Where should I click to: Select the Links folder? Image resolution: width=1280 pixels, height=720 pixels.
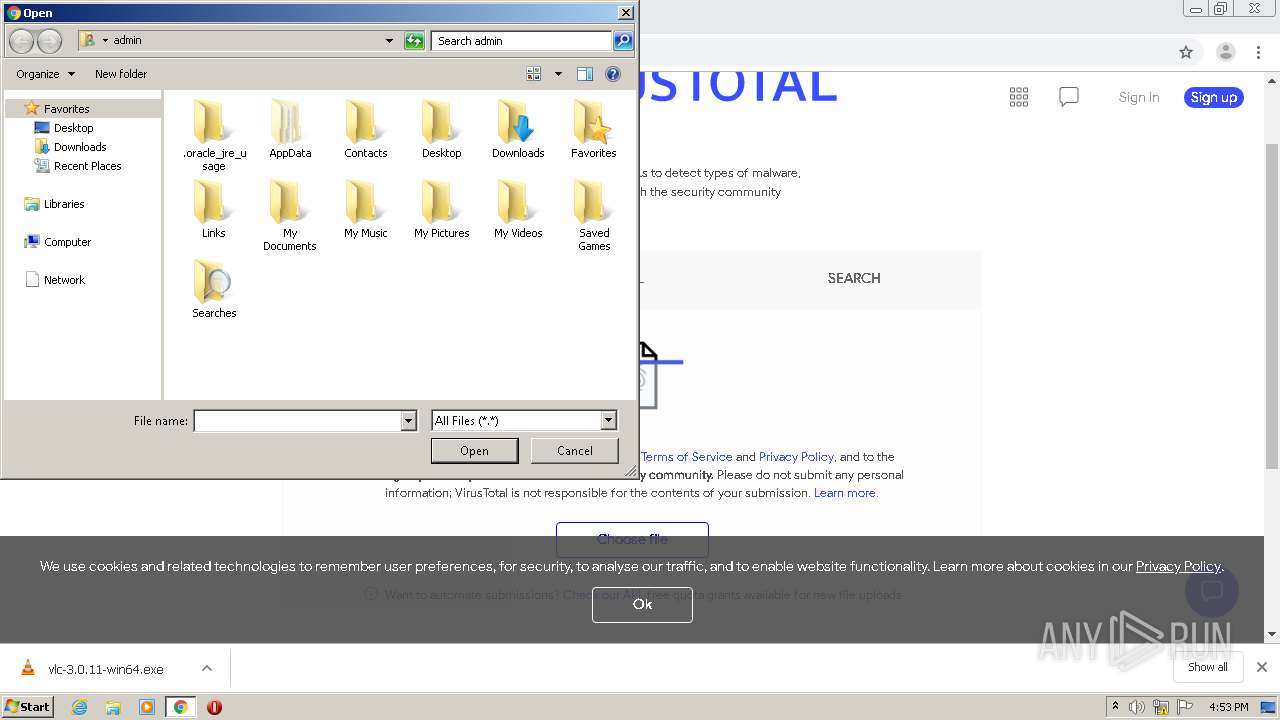tap(214, 208)
